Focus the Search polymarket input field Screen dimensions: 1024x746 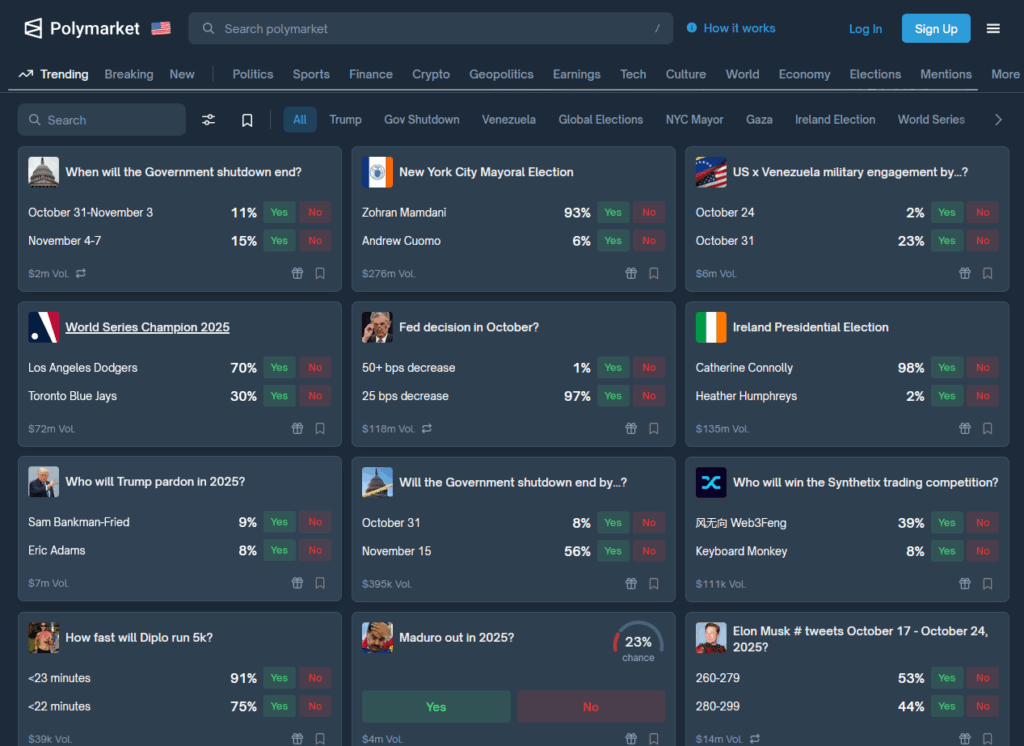pos(430,29)
